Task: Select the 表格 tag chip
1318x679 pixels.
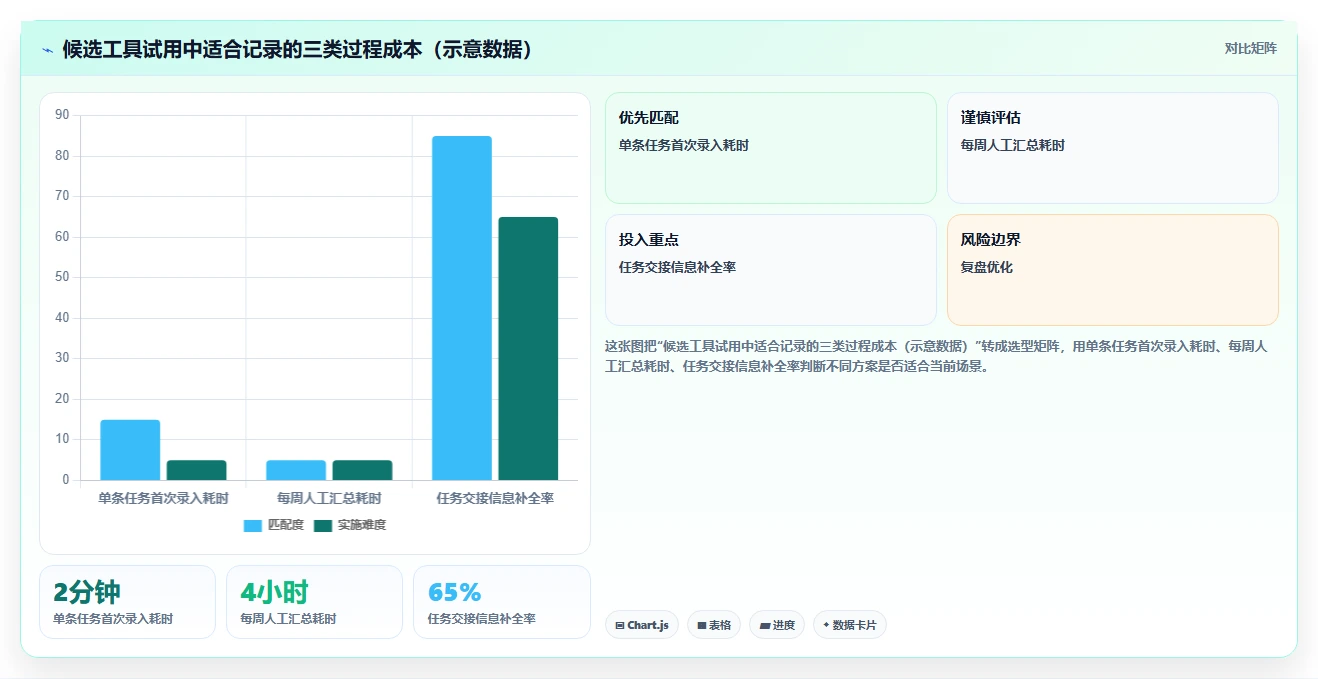Action: point(714,625)
